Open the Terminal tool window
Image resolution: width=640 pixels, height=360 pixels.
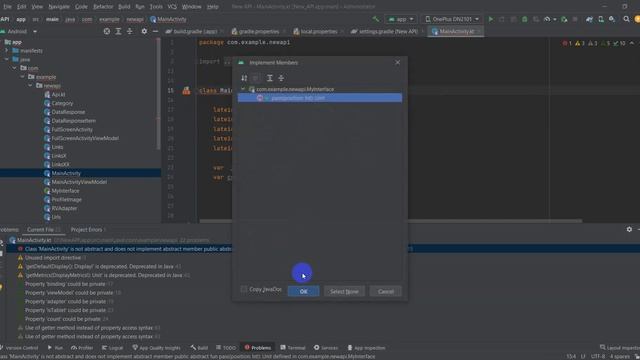(293, 348)
